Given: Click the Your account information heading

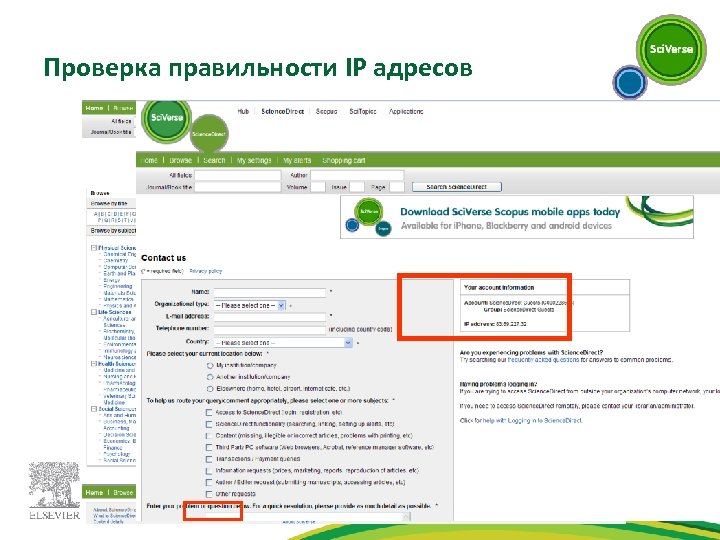Looking at the screenshot, I should click(499, 287).
